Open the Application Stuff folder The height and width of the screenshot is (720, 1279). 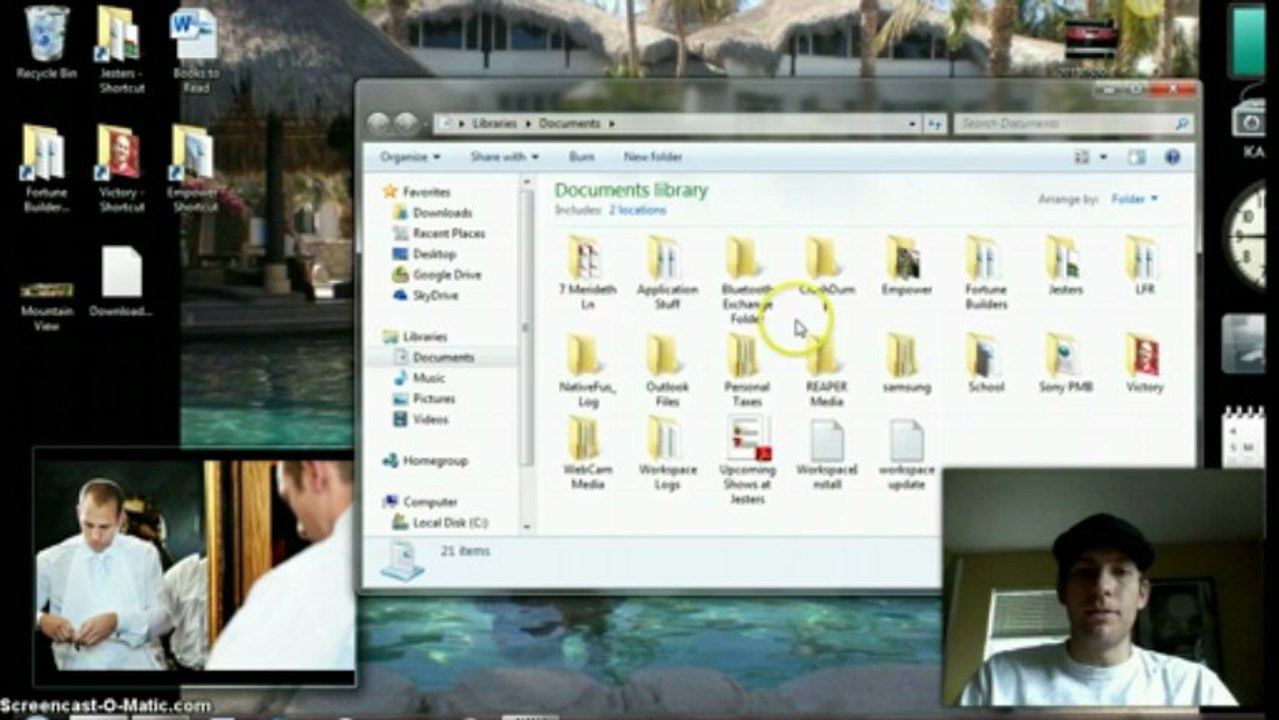pos(667,272)
